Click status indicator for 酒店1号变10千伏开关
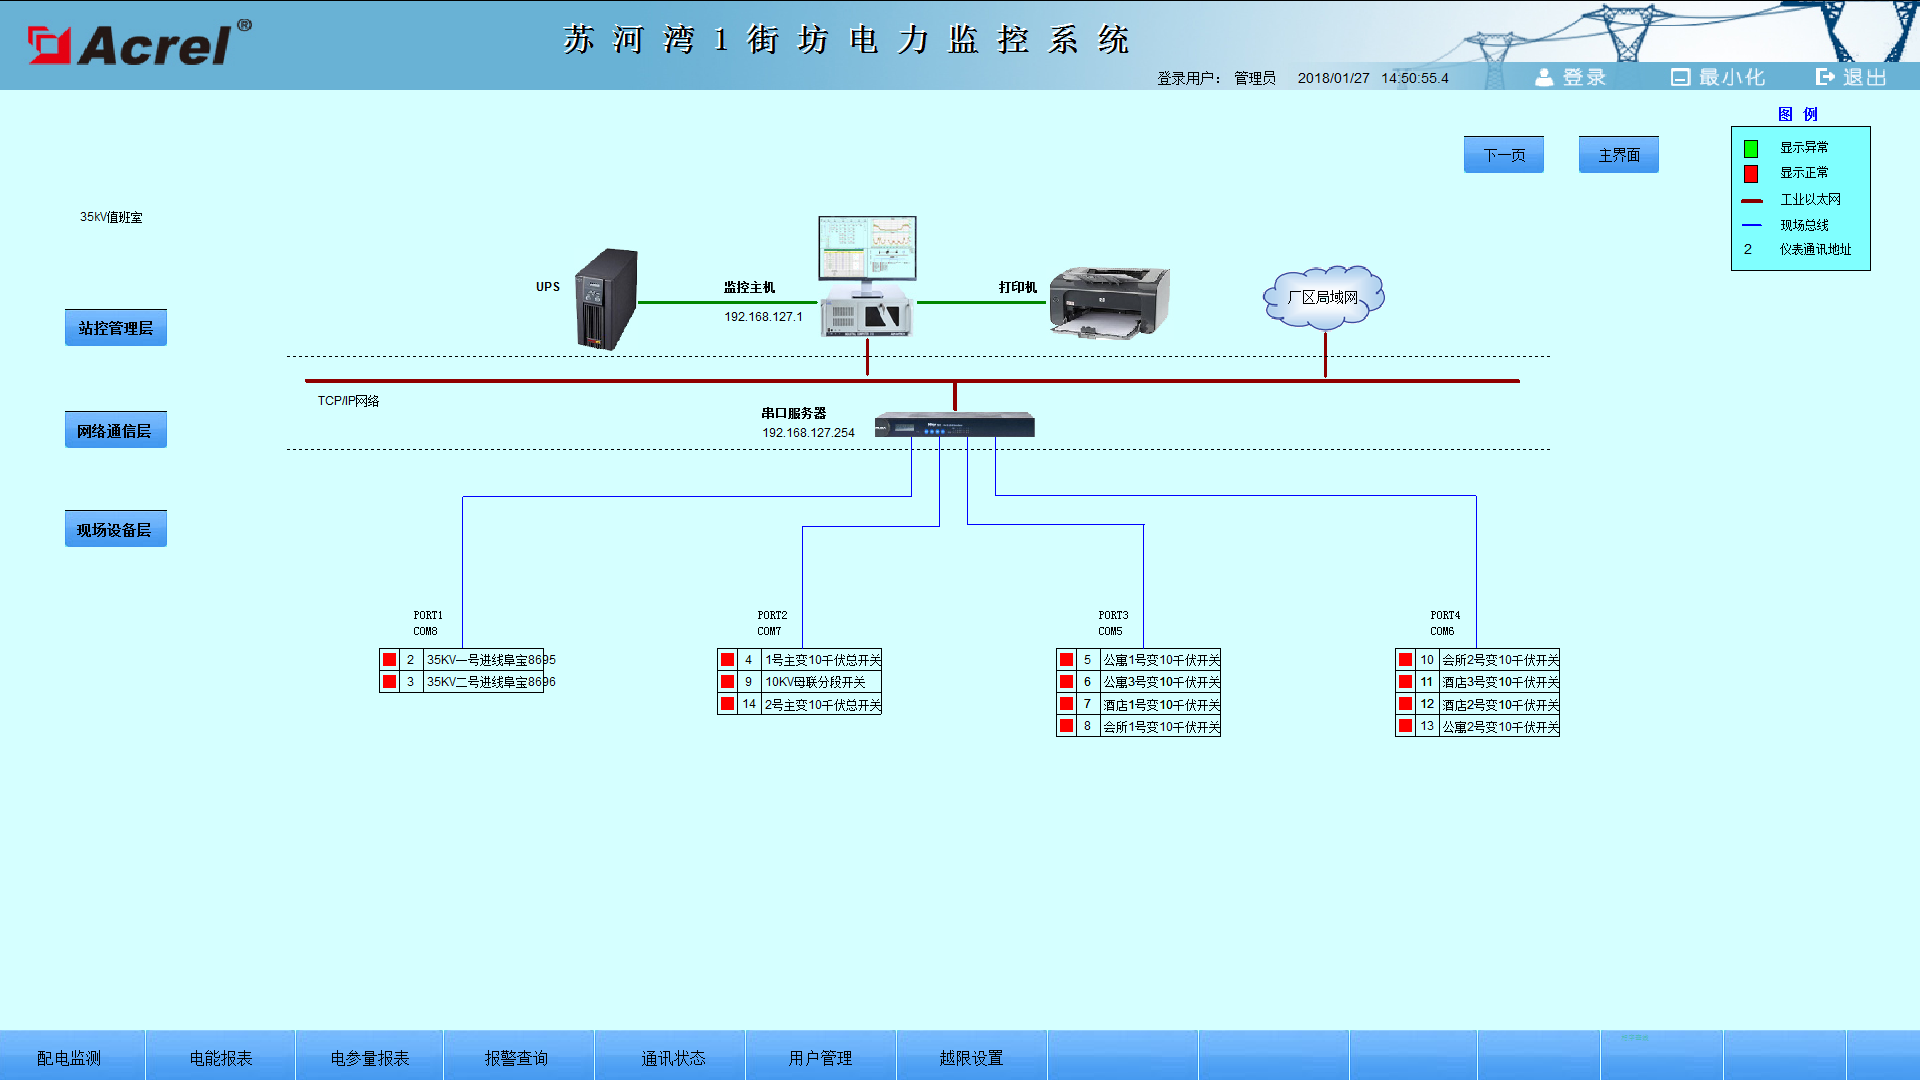This screenshot has width=1920, height=1080. 1067,704
